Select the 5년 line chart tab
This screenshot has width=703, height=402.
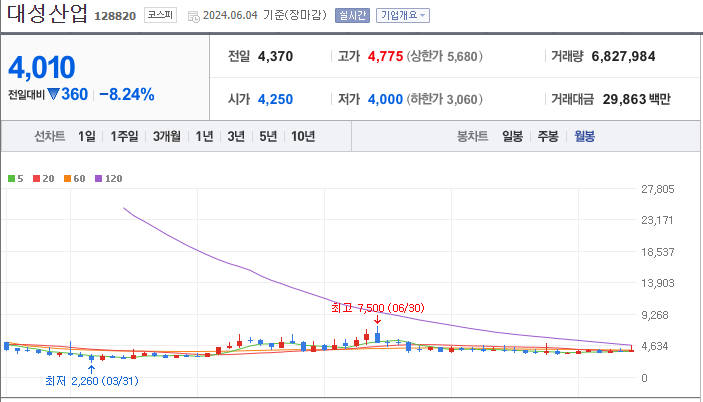coord(268,136)
